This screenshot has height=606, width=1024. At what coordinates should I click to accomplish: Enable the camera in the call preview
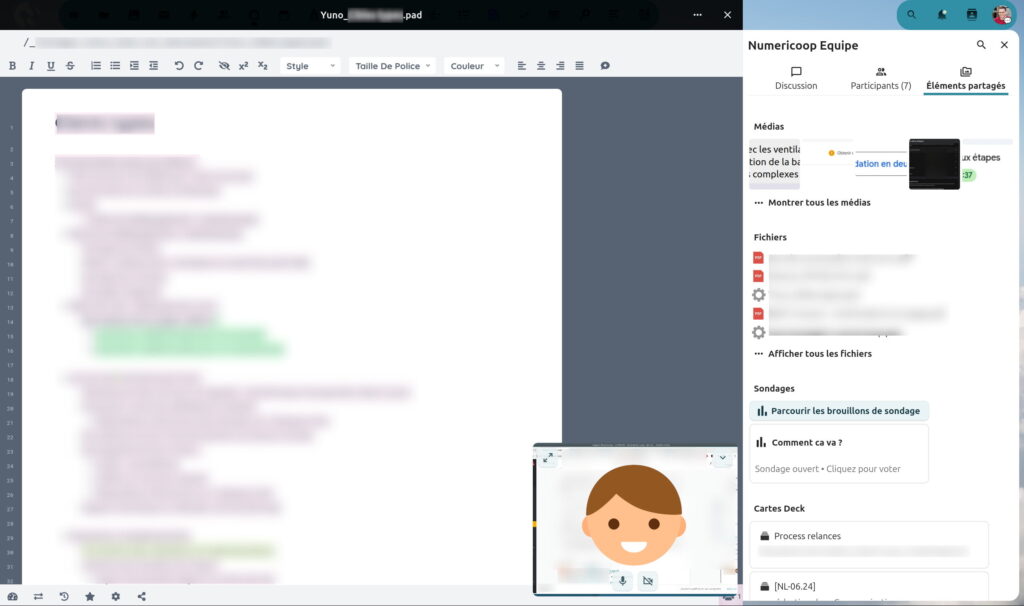(x=648, y=581)
